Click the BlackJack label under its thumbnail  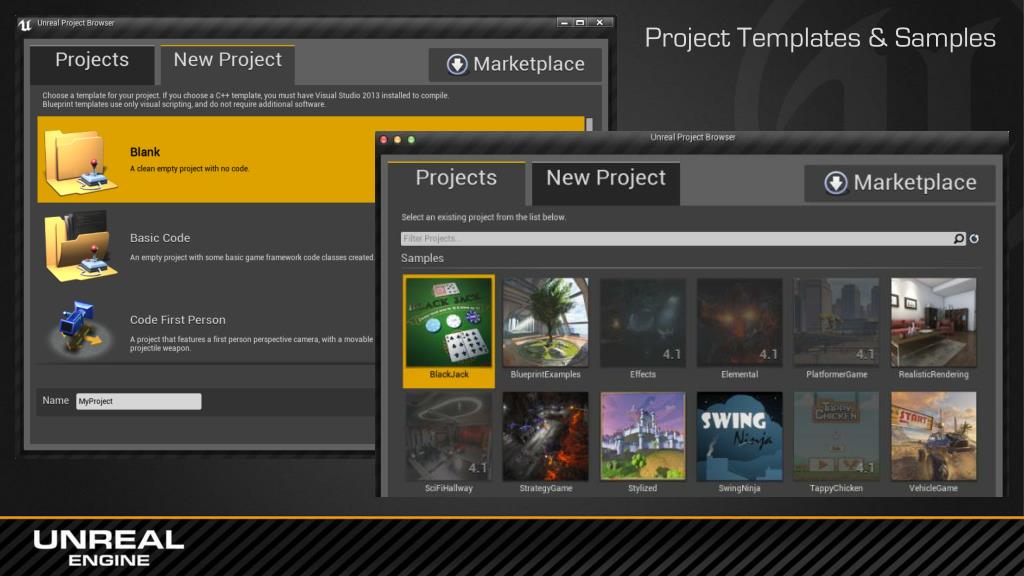[x=449, y=374]
